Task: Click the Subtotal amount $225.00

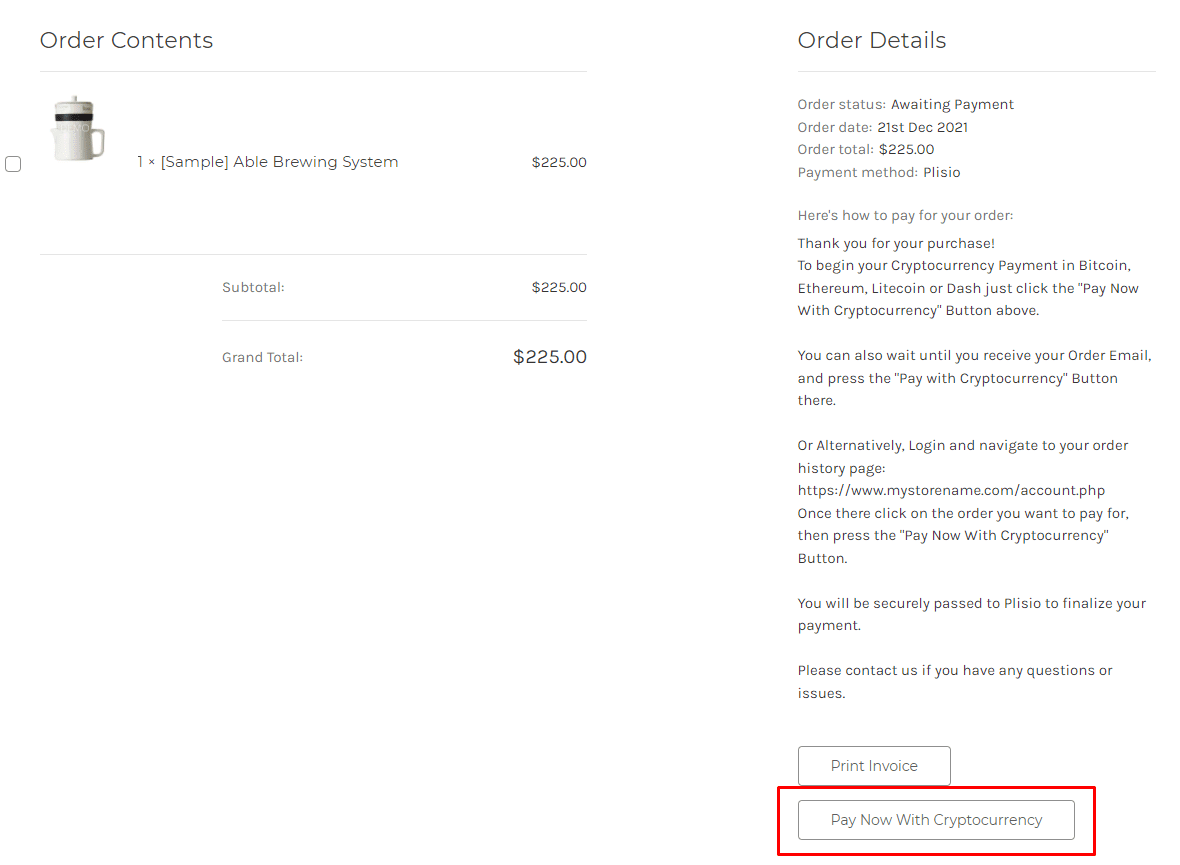Action: 559,288
